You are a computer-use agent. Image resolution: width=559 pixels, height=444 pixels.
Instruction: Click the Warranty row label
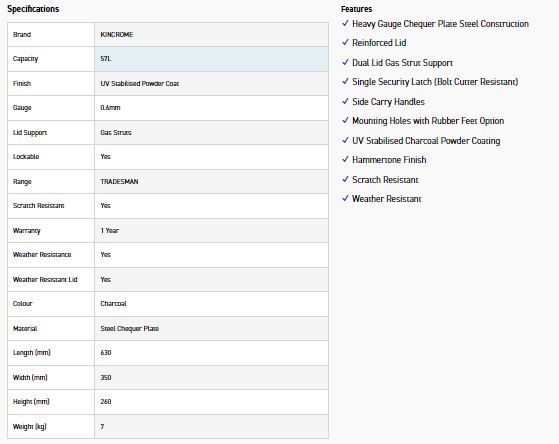point(26,231)
